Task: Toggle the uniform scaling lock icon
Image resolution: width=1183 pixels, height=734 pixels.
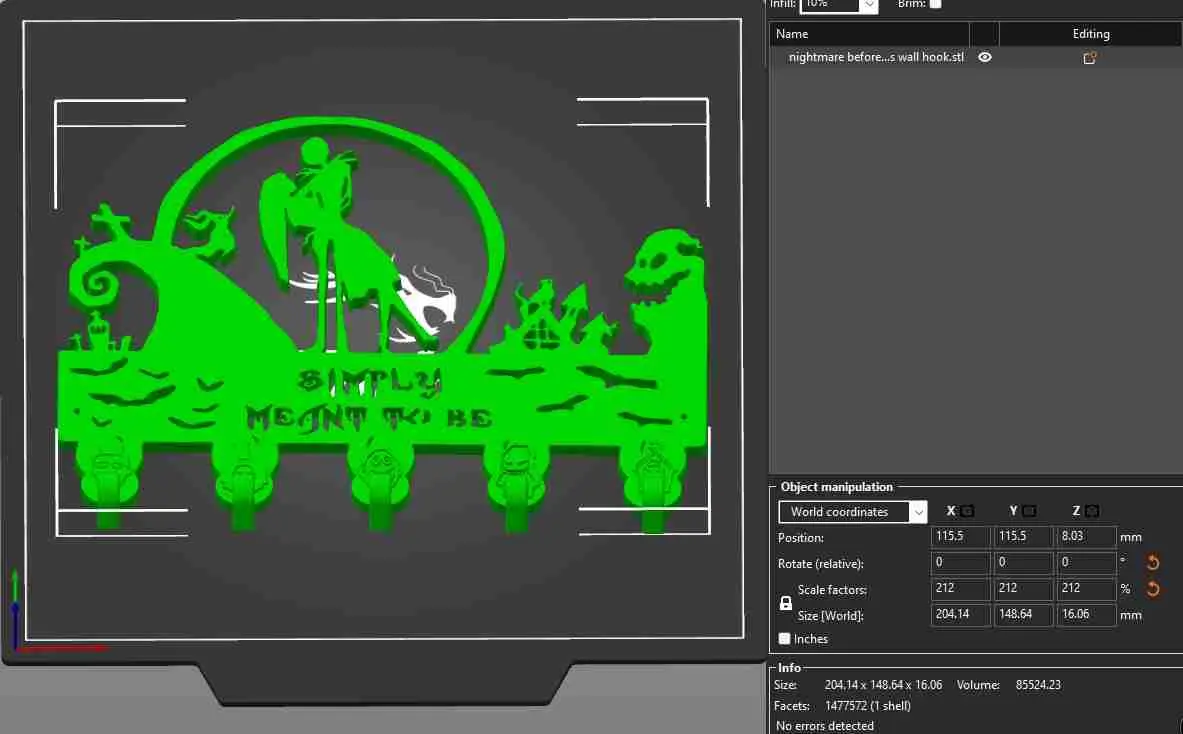Action: point(786,603)
